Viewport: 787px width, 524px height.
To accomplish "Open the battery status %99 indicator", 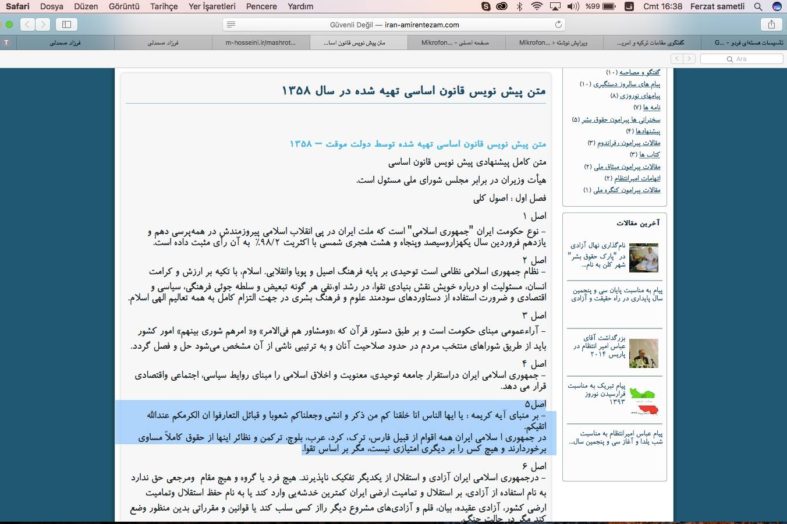I will tap(600, 7).
